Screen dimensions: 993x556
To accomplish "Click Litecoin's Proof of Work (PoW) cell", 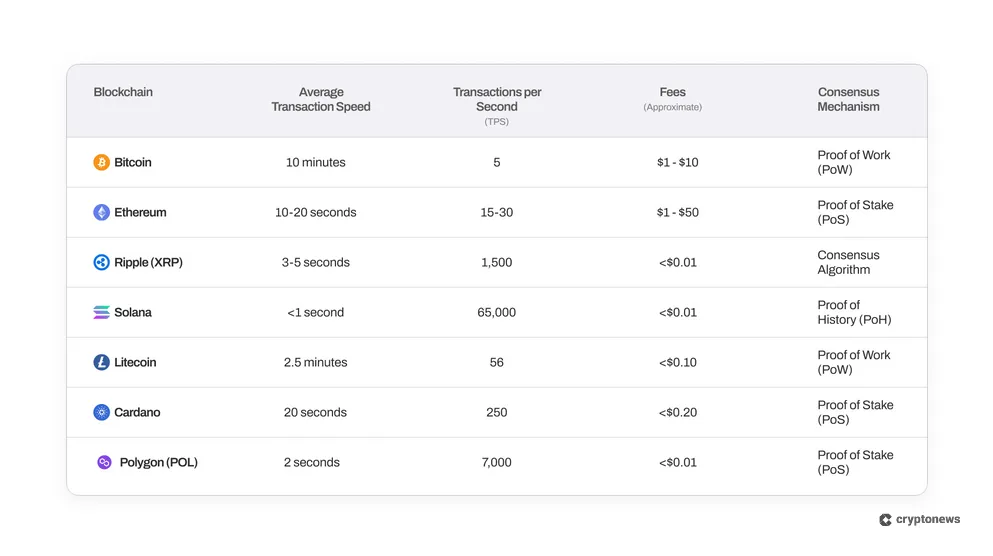I will pos(854,362).
